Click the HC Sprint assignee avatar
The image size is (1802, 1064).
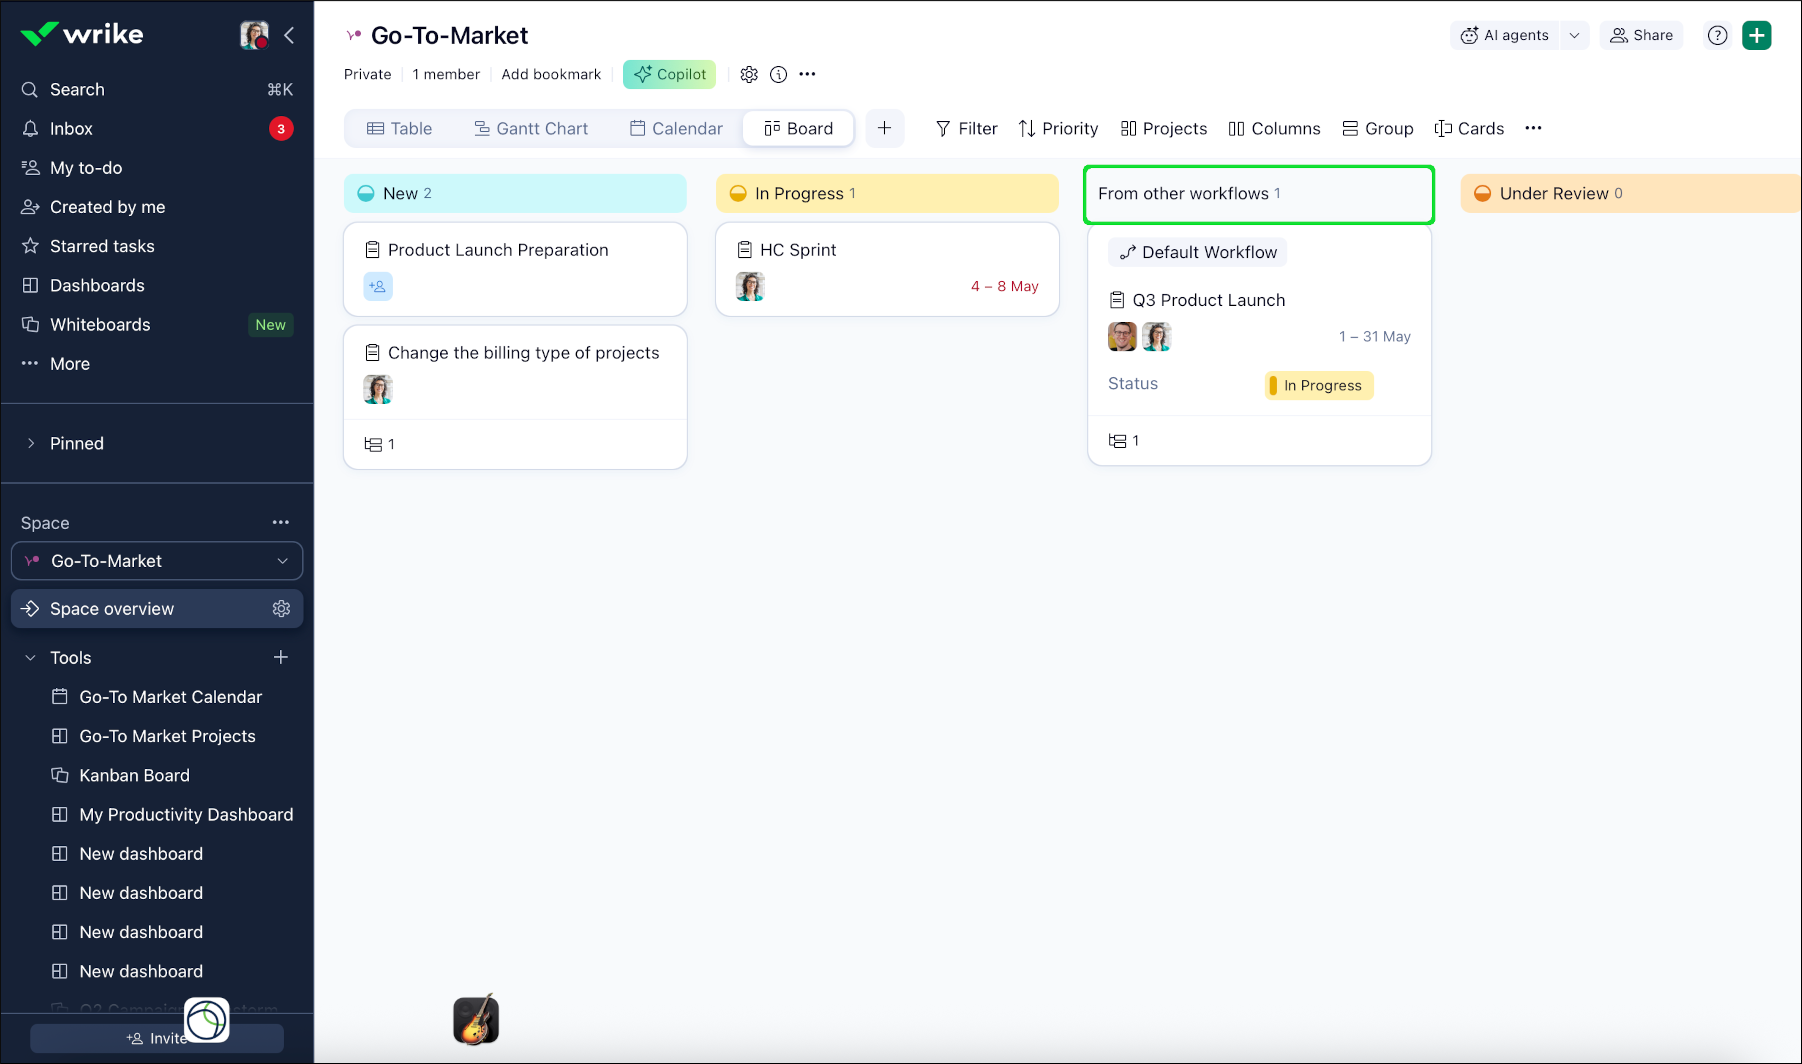point(750,286)
